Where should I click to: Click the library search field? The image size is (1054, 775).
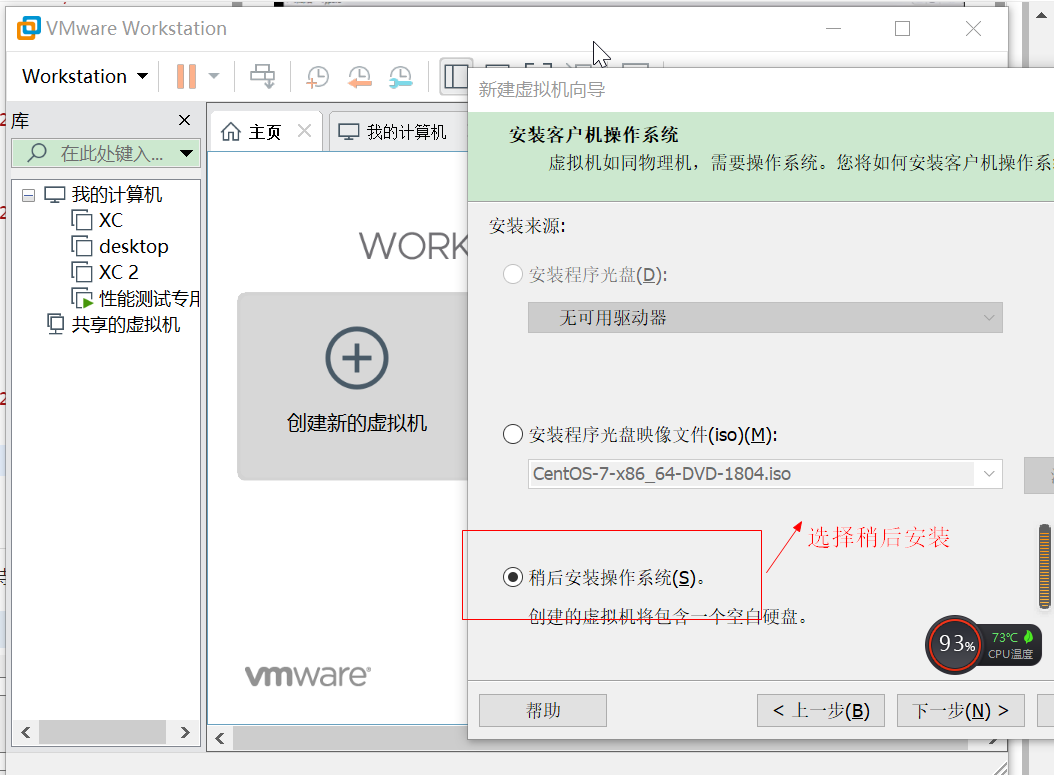(x=106, y=153)
